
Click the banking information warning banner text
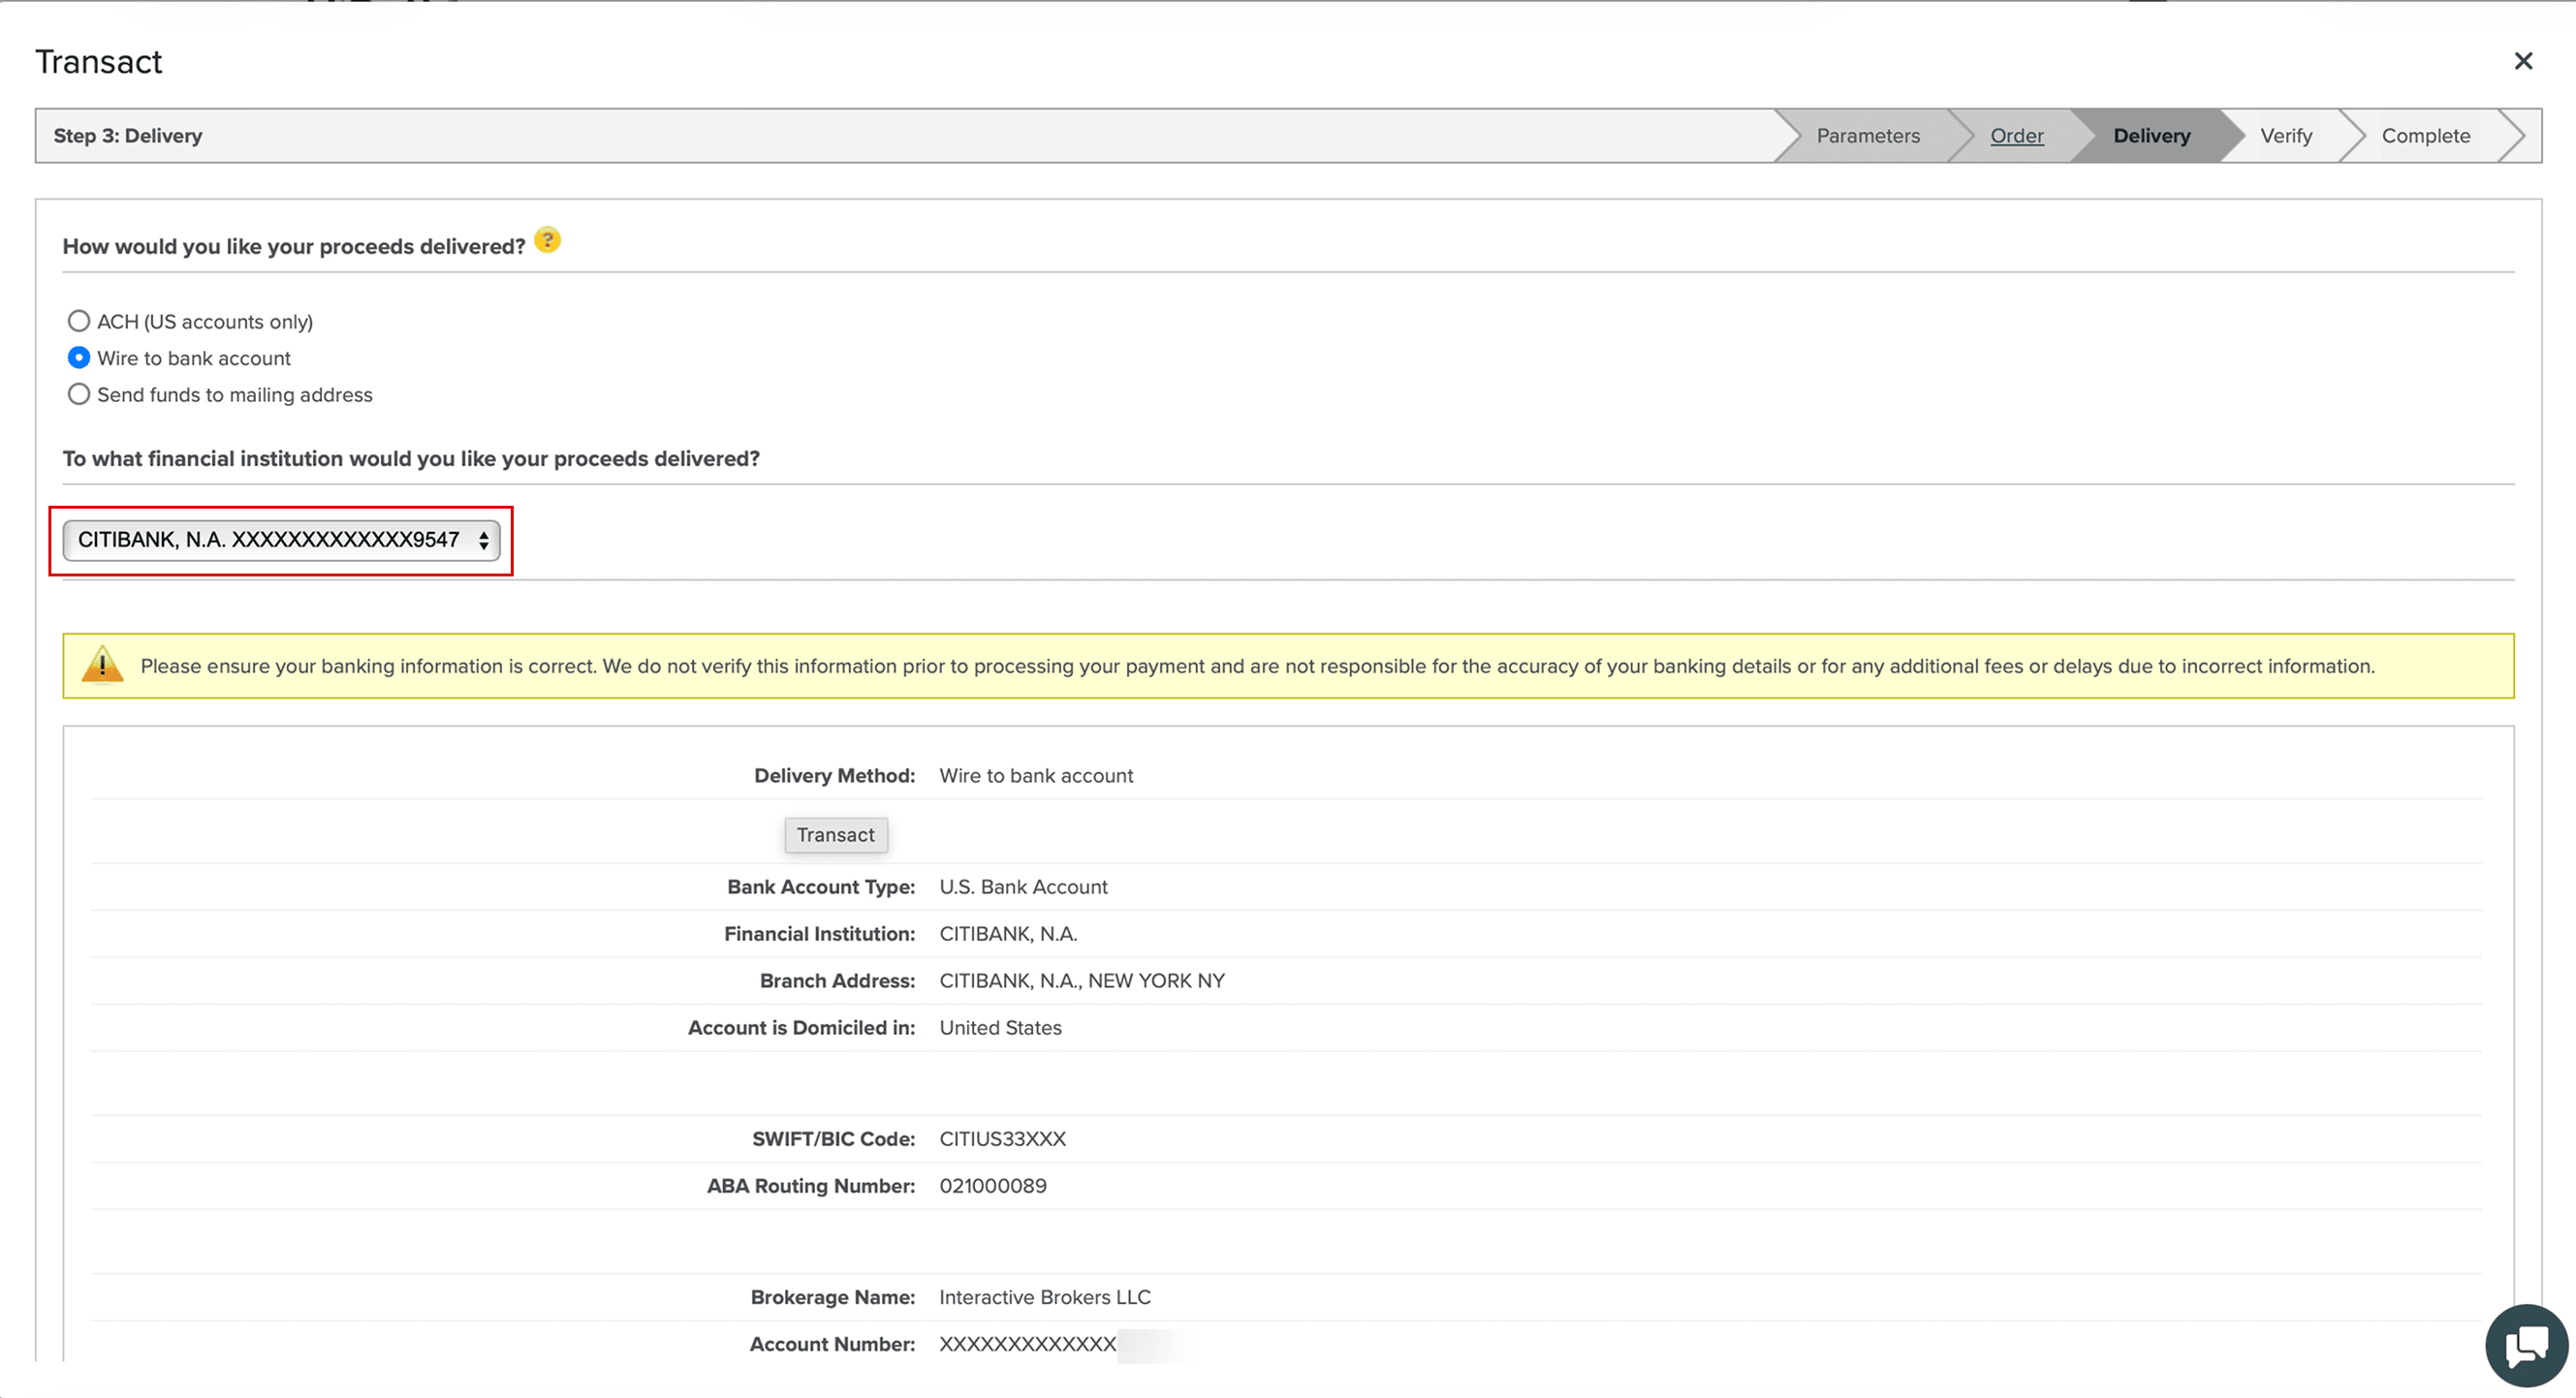coord(1257,666)
